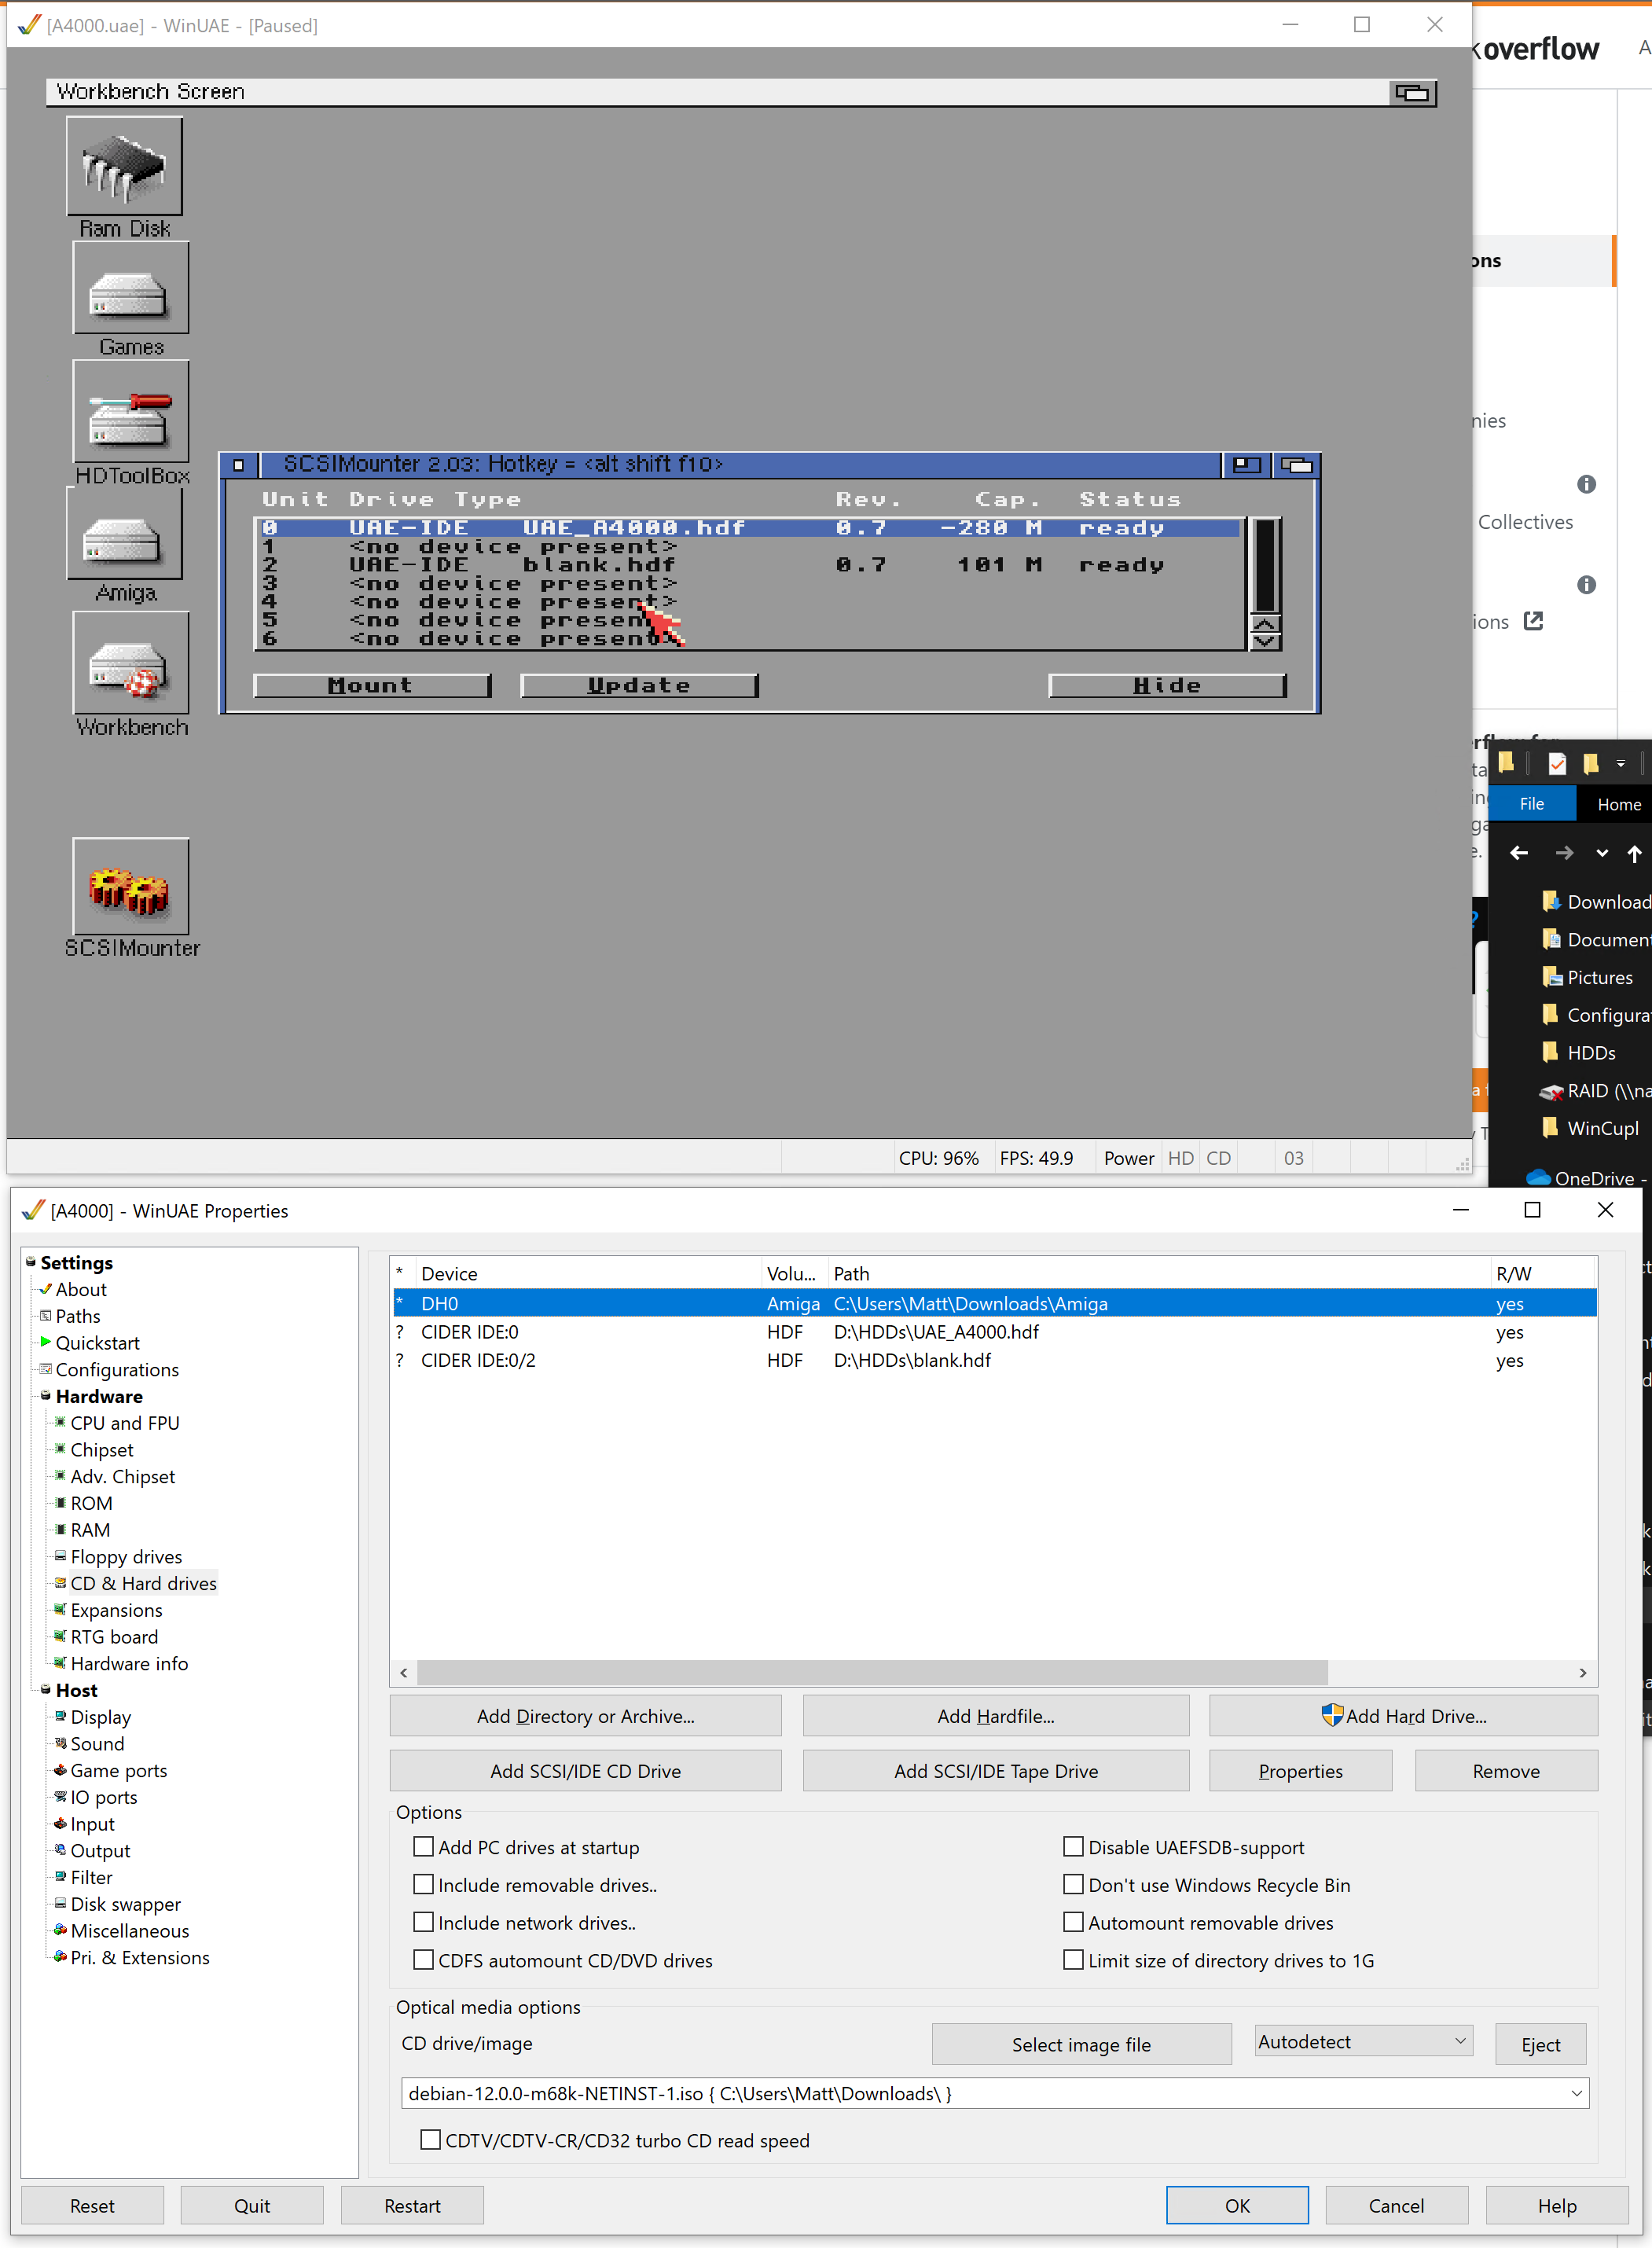1652x2248 pixels.
Task: Open the HDDs folder in File Explorer
Action: click(x=1591, y=1052)
